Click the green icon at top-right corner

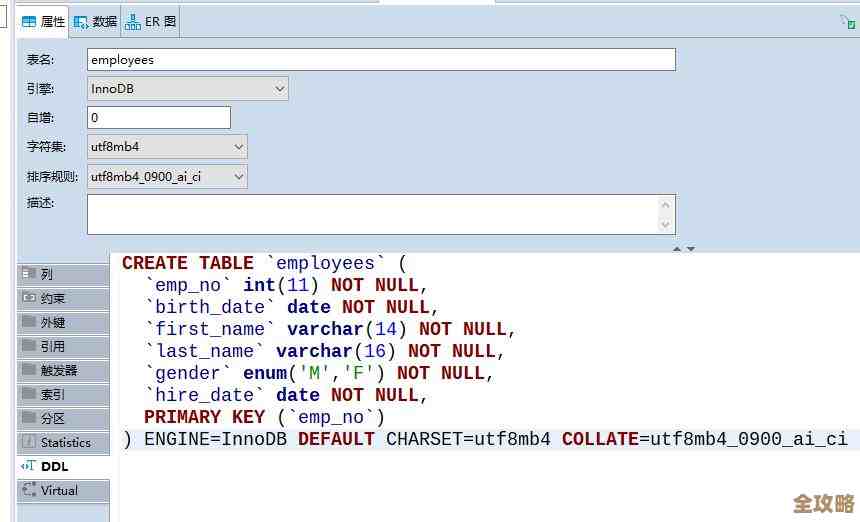(847, 21)
